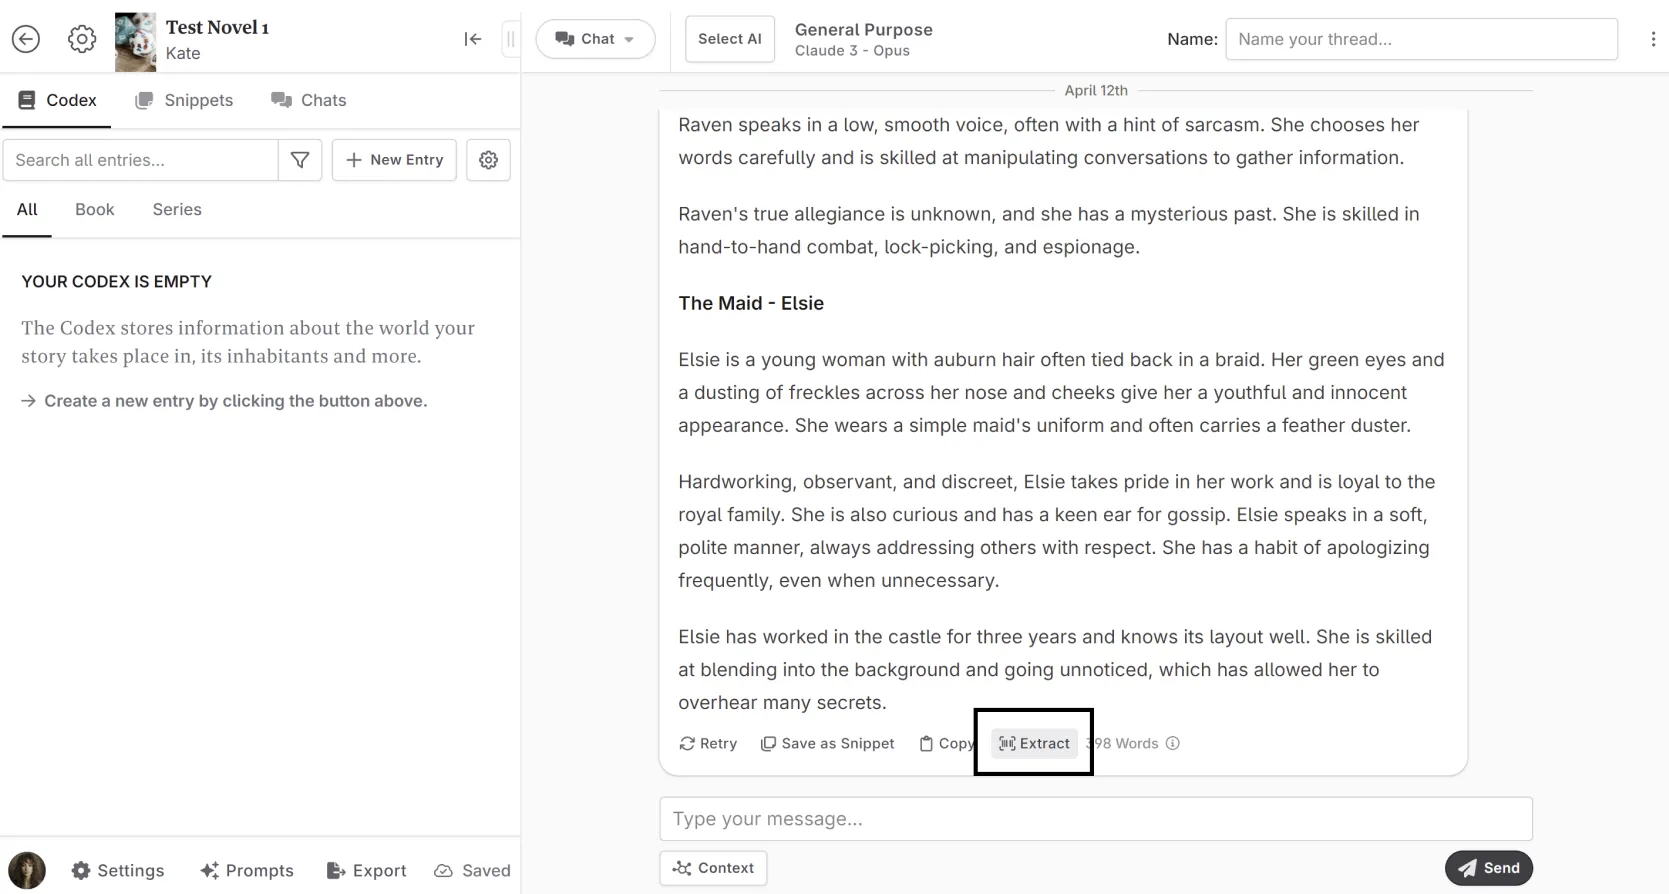This screenshot has height=894, width=1669.
Task: Open novel settings gear icon
Action: click(x=82, y=39)
